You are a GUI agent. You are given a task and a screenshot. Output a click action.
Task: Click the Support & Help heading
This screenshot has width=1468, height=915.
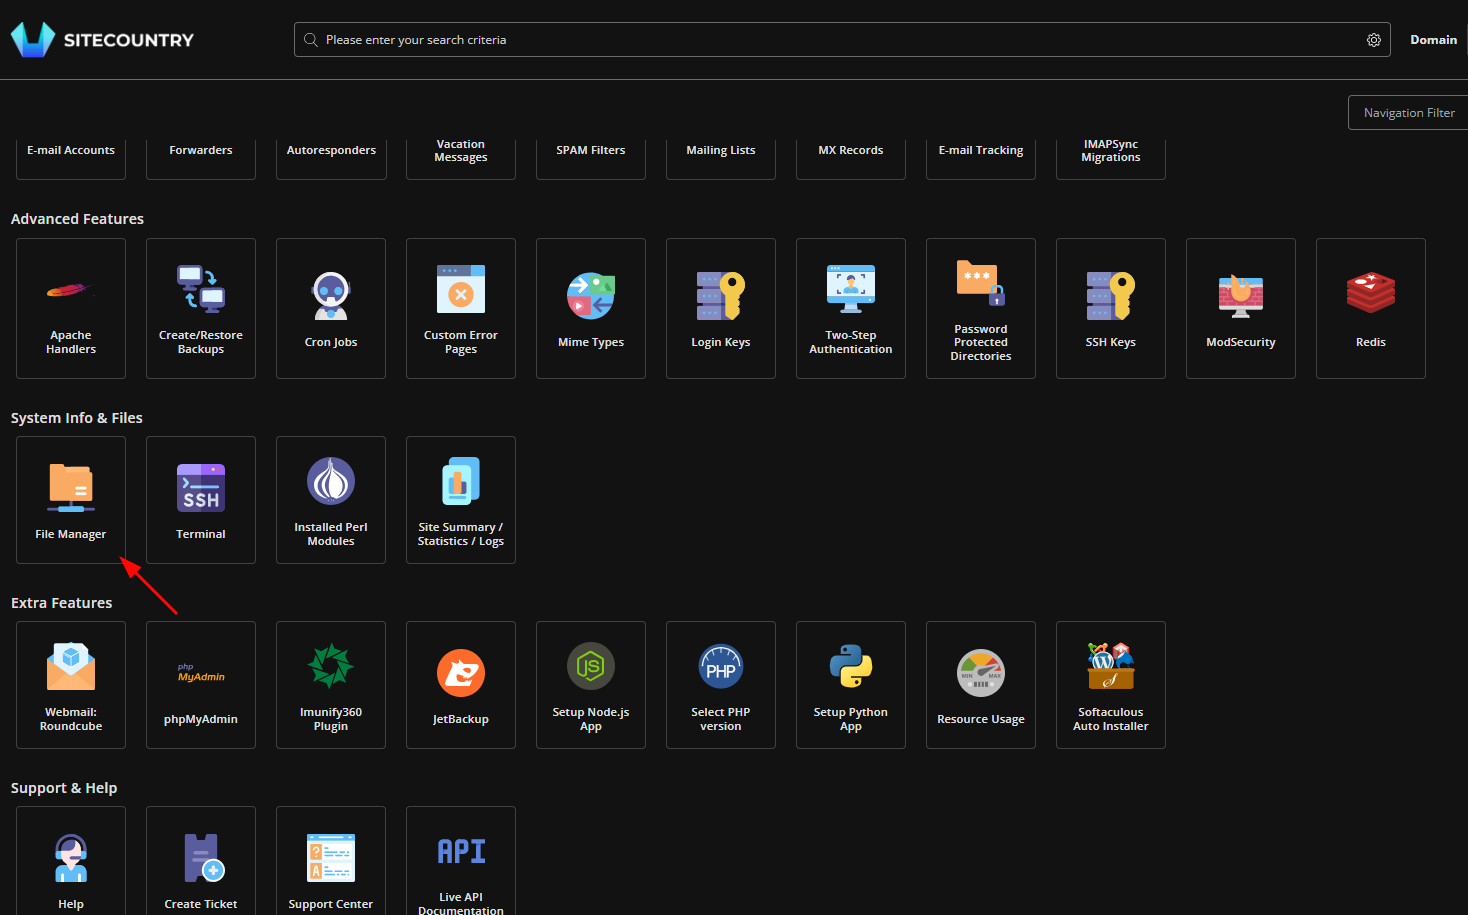pyautogui.click(x=64, y=788)
